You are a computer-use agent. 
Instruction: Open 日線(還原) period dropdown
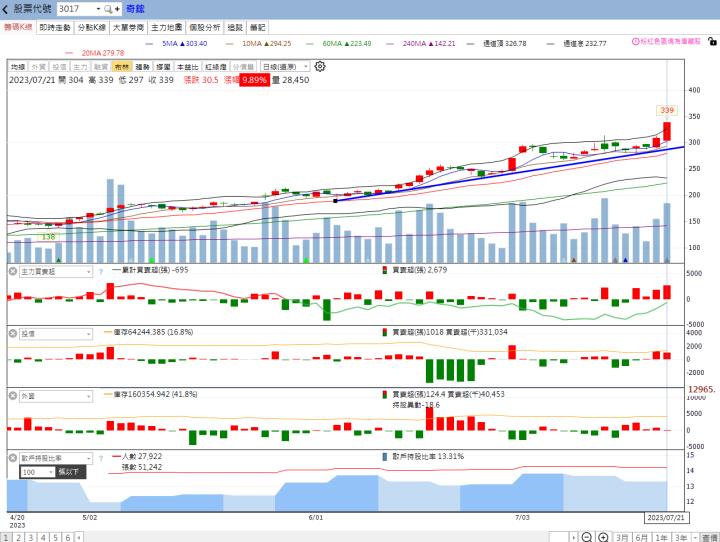285,67
